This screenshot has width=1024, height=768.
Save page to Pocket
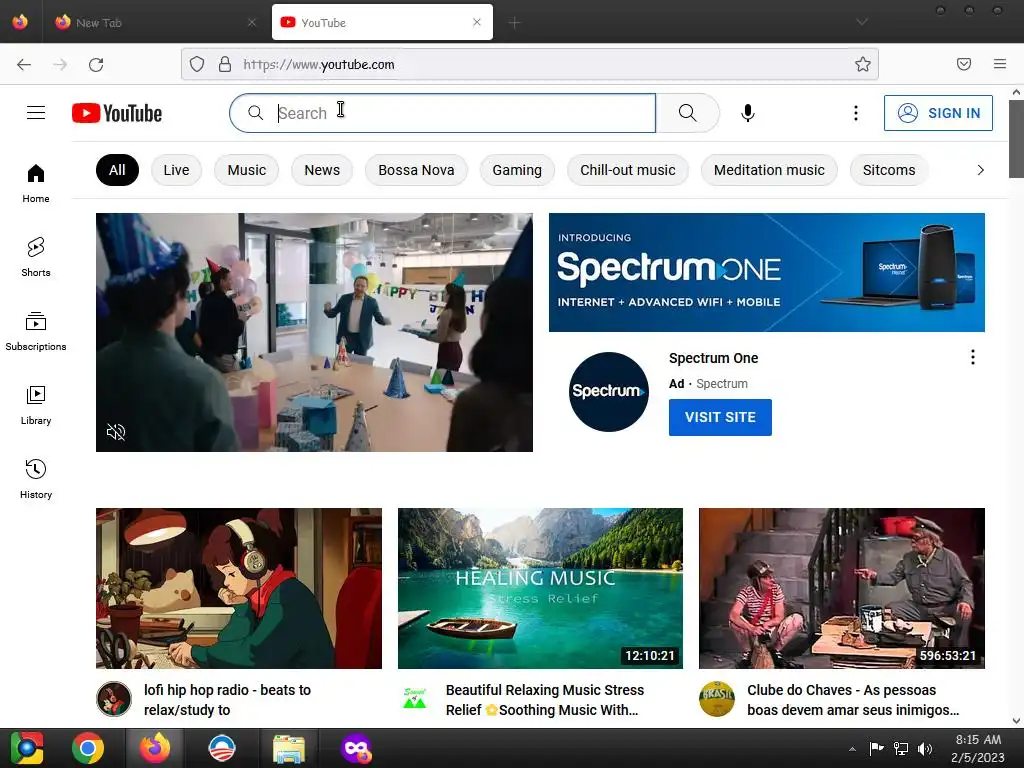tap(964, 64)
